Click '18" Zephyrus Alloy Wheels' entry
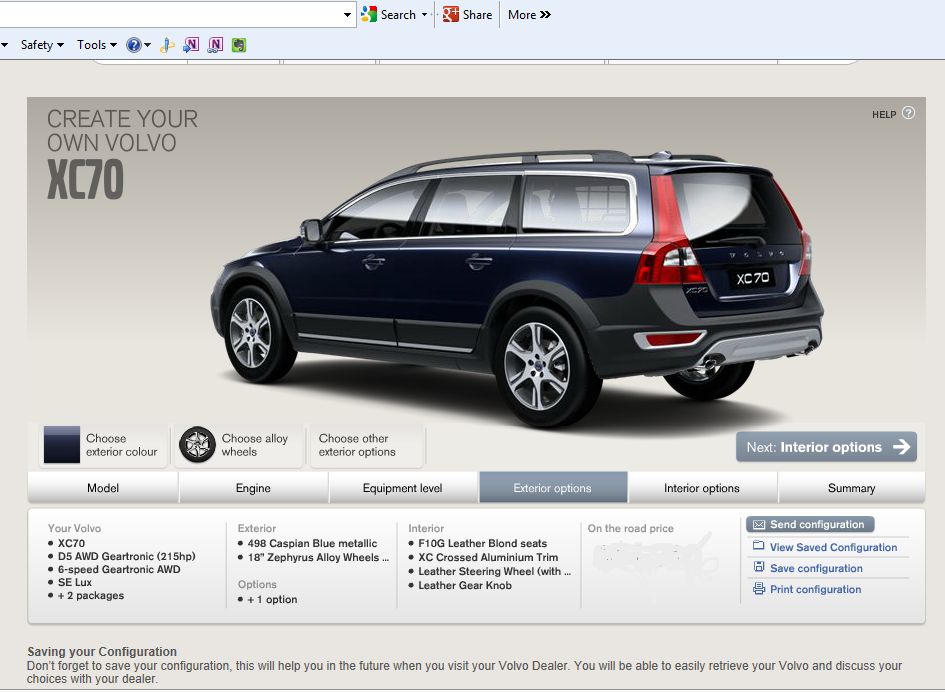945x692 pixels. 318,558
